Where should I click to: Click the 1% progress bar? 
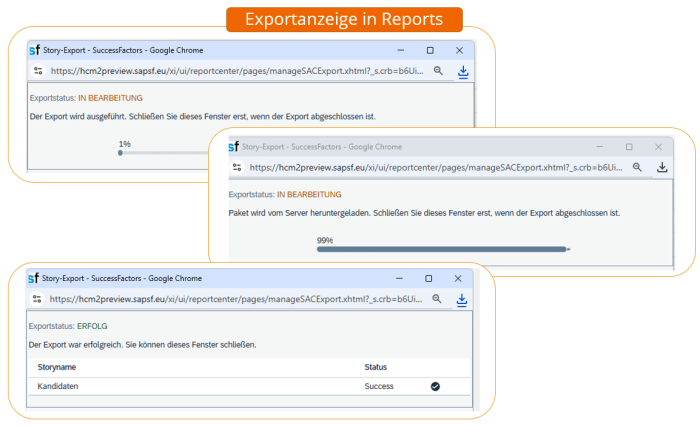coord(163,153)
